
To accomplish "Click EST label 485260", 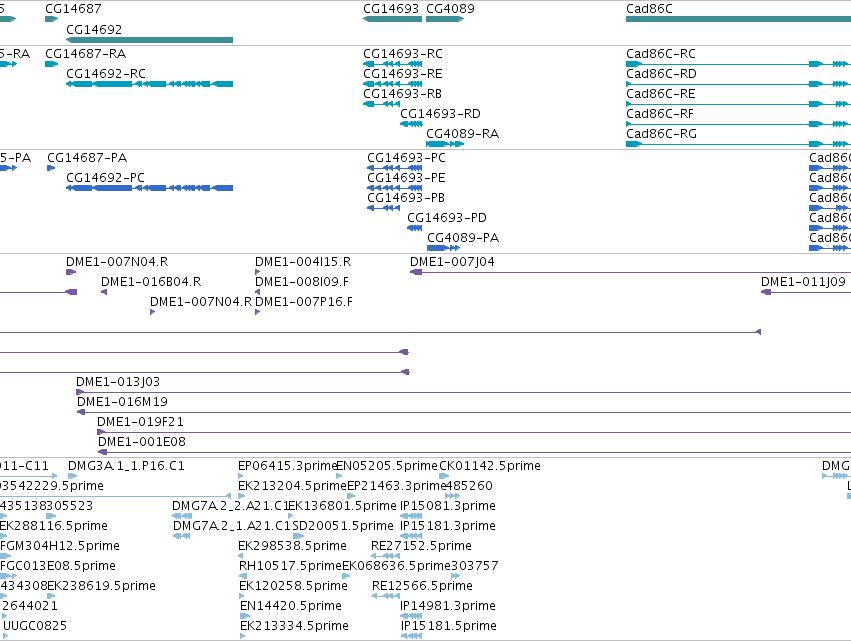I will pyautogui.click(x=469, y=486).
